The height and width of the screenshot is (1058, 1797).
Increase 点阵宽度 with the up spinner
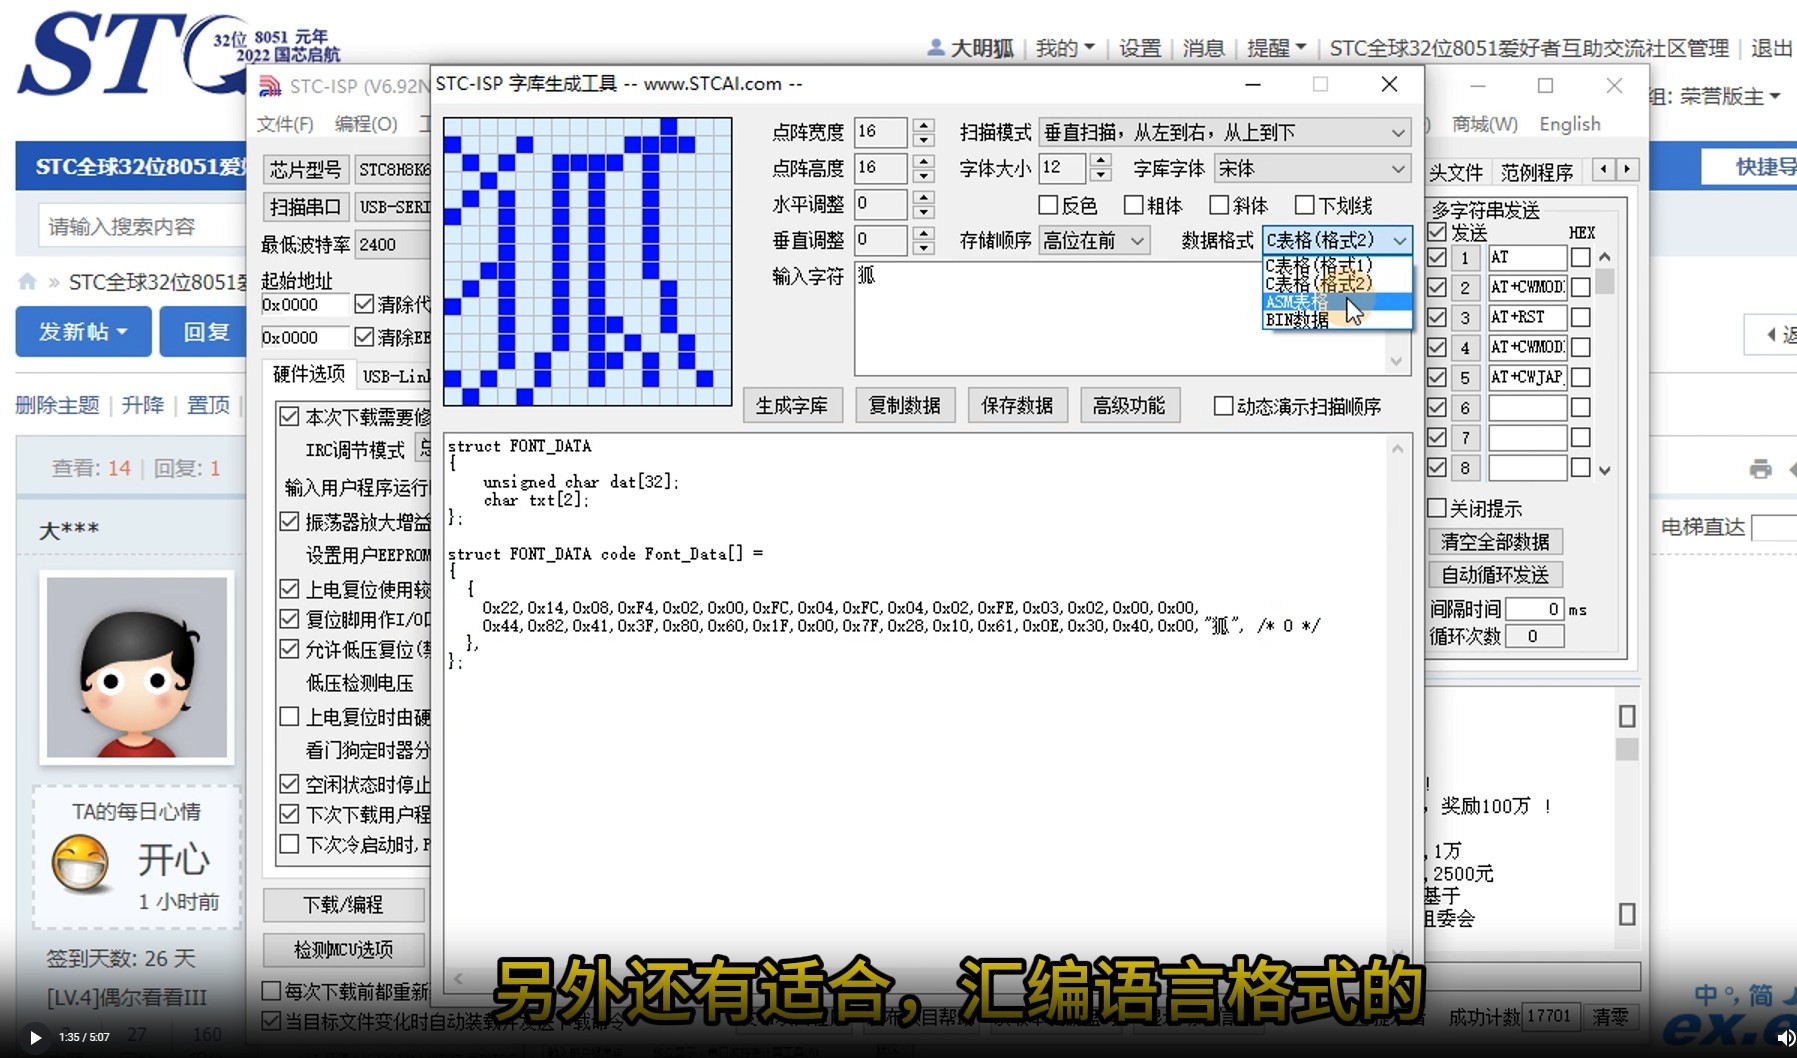point(924,126)
